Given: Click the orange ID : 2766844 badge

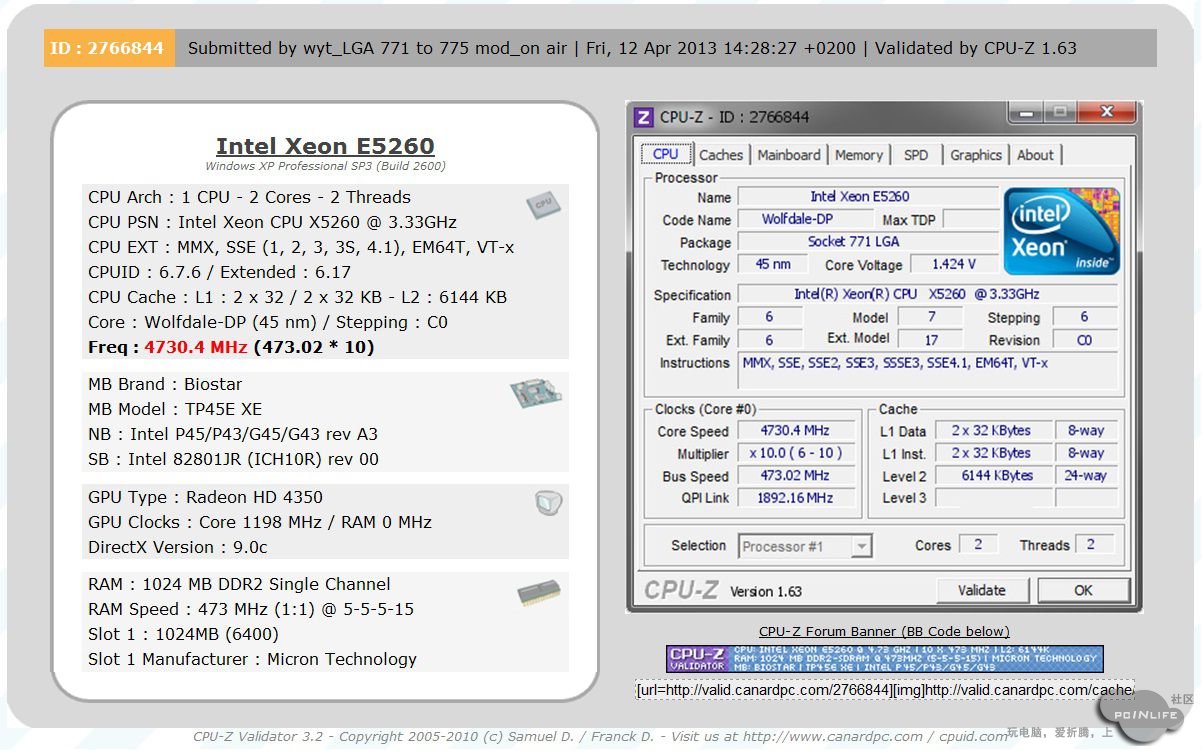Looking at the screenshot, I should [109, 48].
